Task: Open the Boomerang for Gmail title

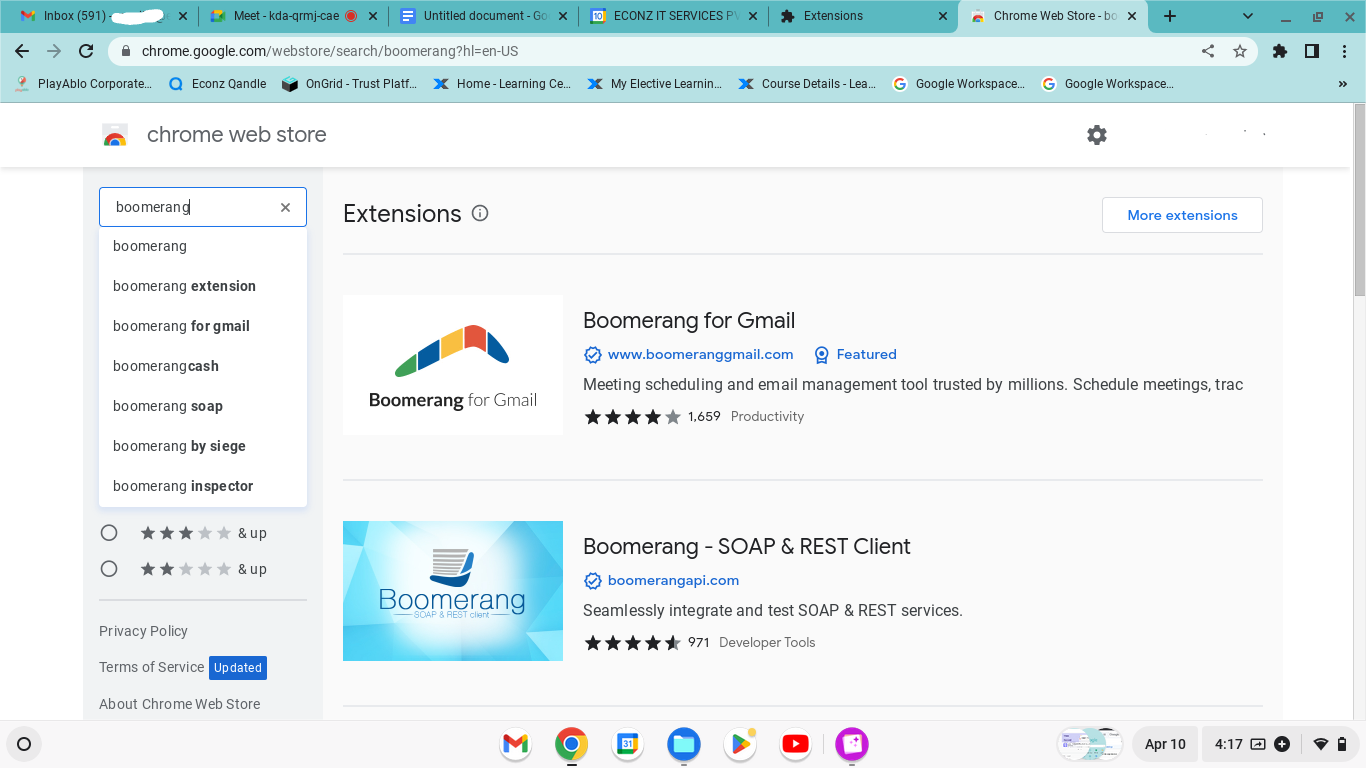Action: (689, 320)
